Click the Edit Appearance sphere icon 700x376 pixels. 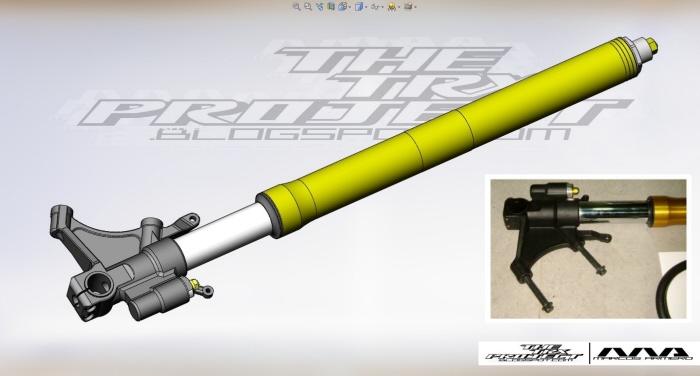(x=392, y=6)
